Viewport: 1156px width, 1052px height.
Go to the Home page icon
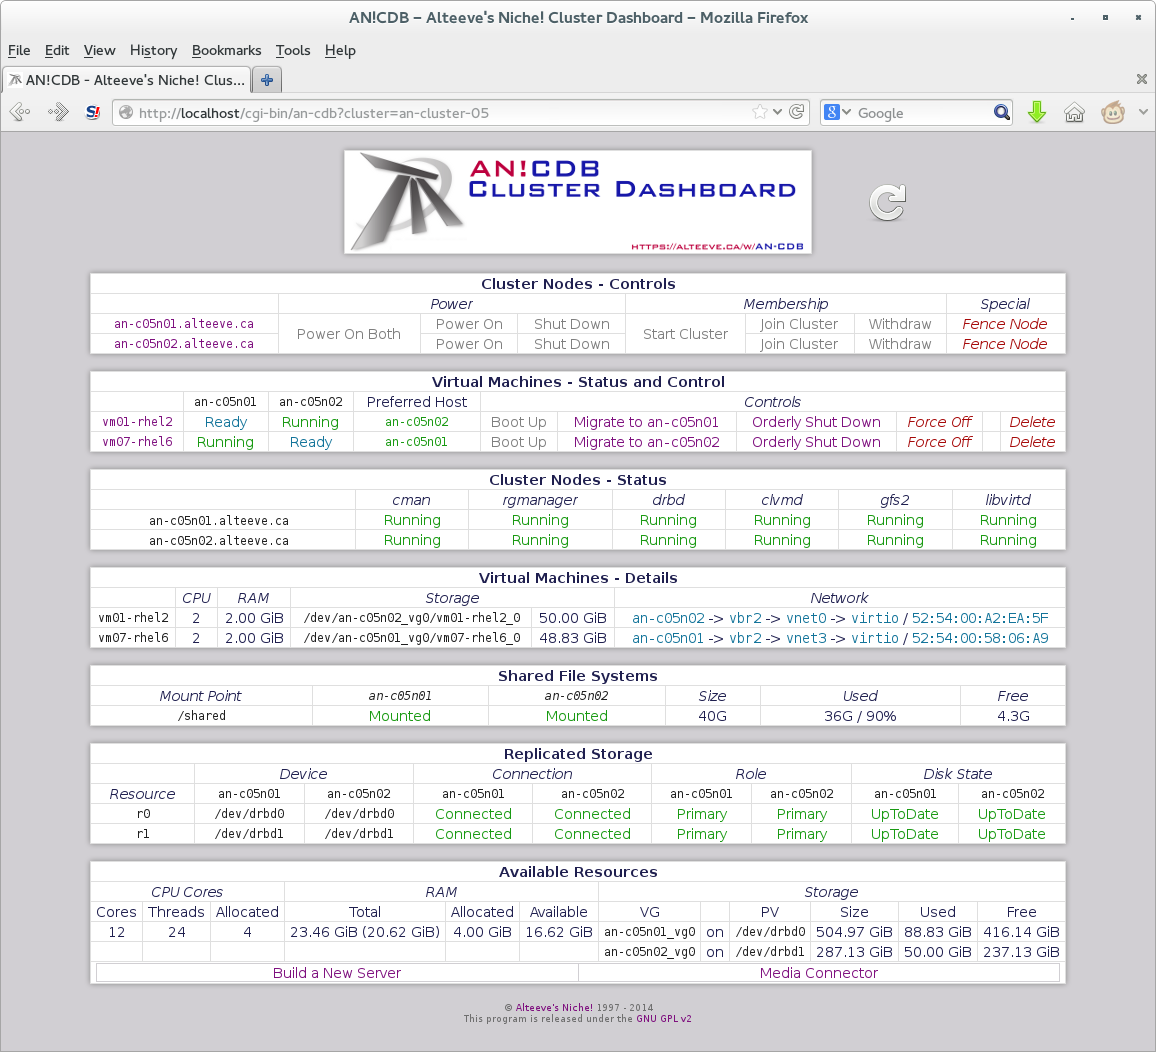1074,113
